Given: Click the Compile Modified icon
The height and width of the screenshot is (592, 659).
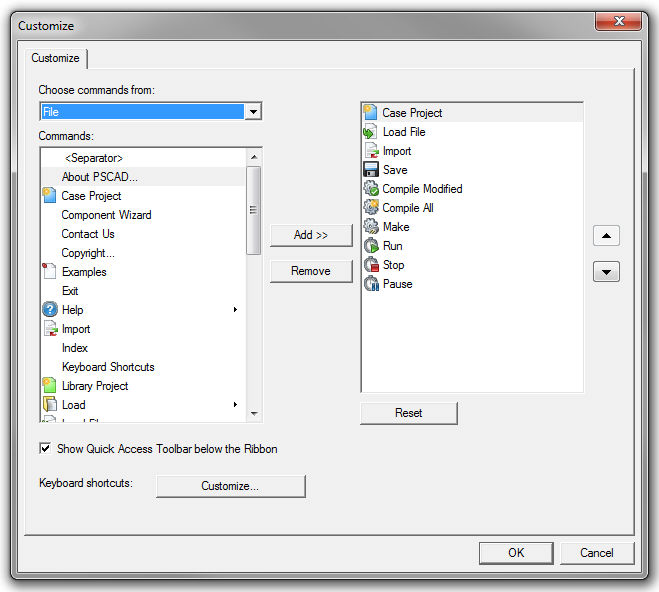Looking at the screenshot, I should (370, 189).
